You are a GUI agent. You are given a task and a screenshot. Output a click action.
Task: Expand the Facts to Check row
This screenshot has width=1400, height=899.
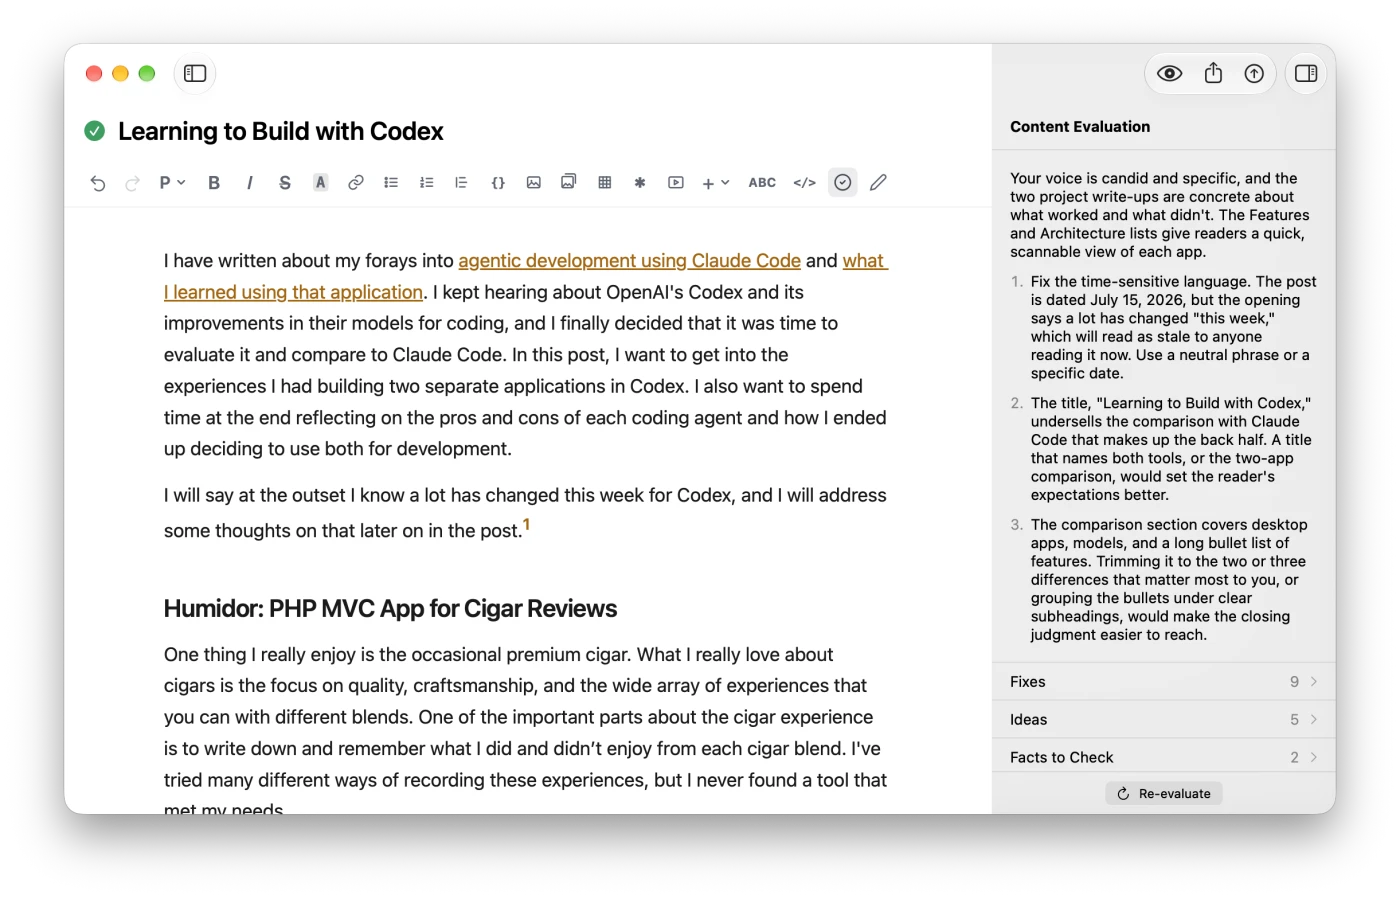coord(1164,758)
